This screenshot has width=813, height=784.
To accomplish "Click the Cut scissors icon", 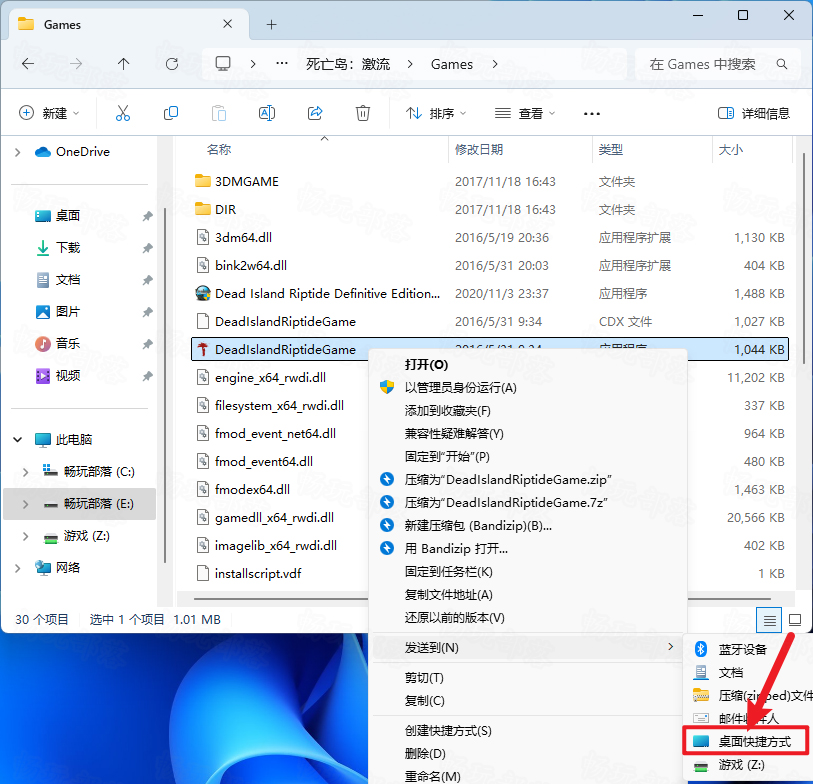I will pyautogui.click(x=123, y=113).
